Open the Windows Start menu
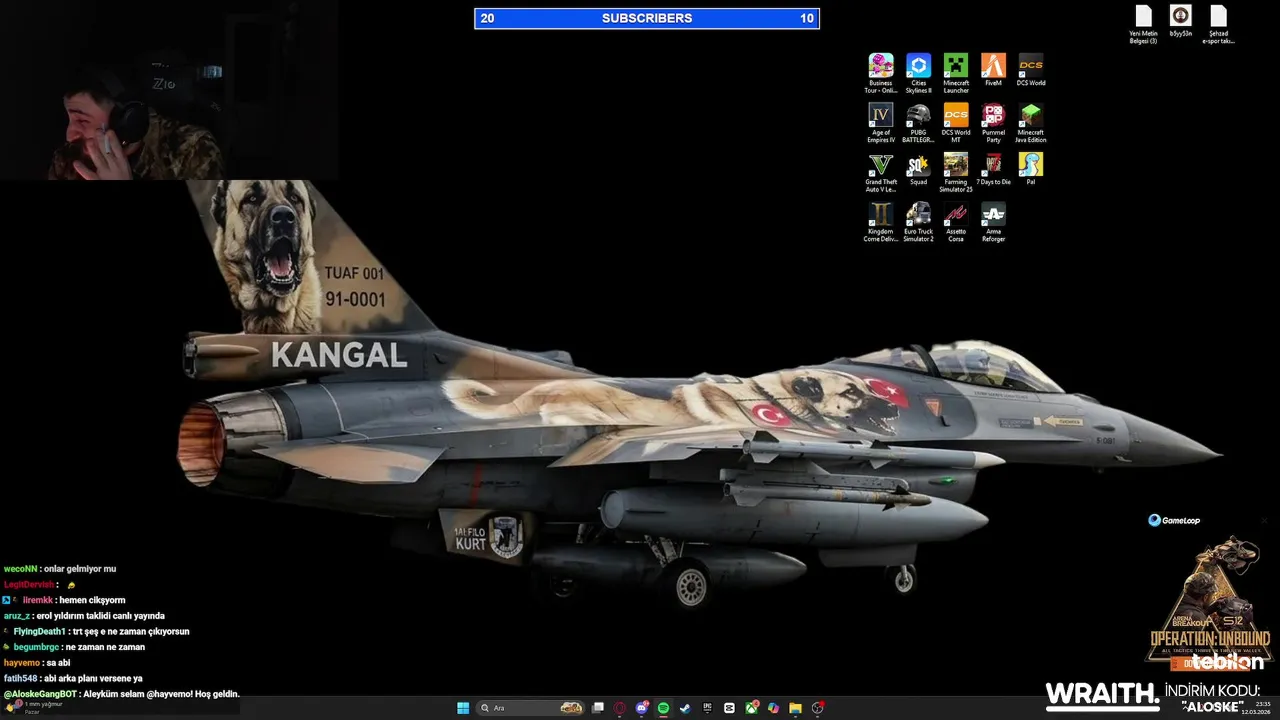 tap(463, 708)
